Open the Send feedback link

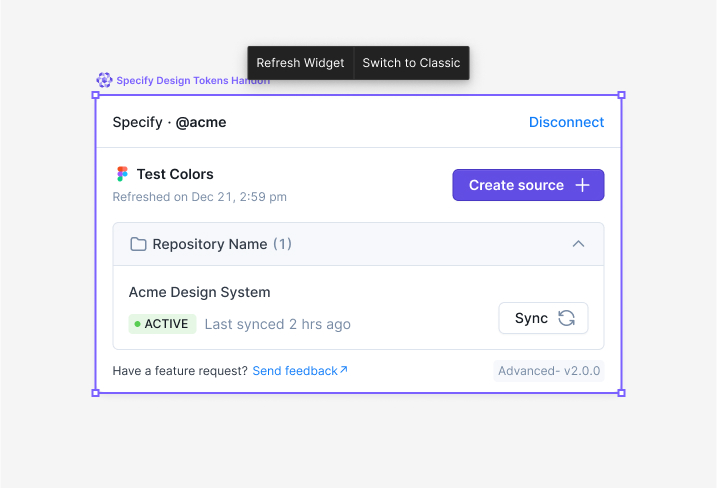tap(300, 370)
